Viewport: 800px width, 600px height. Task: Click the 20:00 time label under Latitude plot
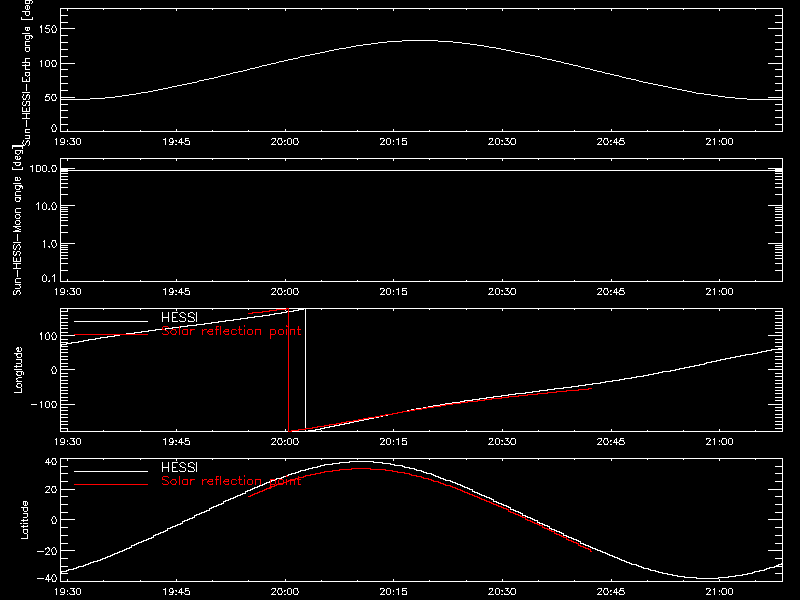coord(285,591)
